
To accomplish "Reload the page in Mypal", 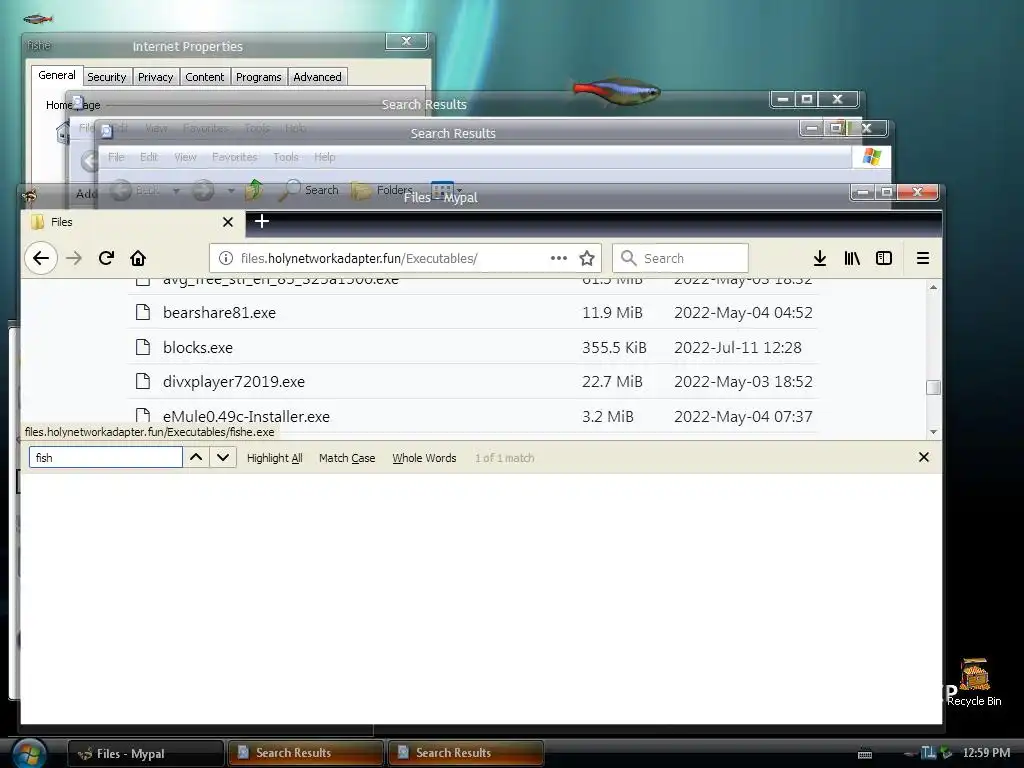I will tap(106, 258).
